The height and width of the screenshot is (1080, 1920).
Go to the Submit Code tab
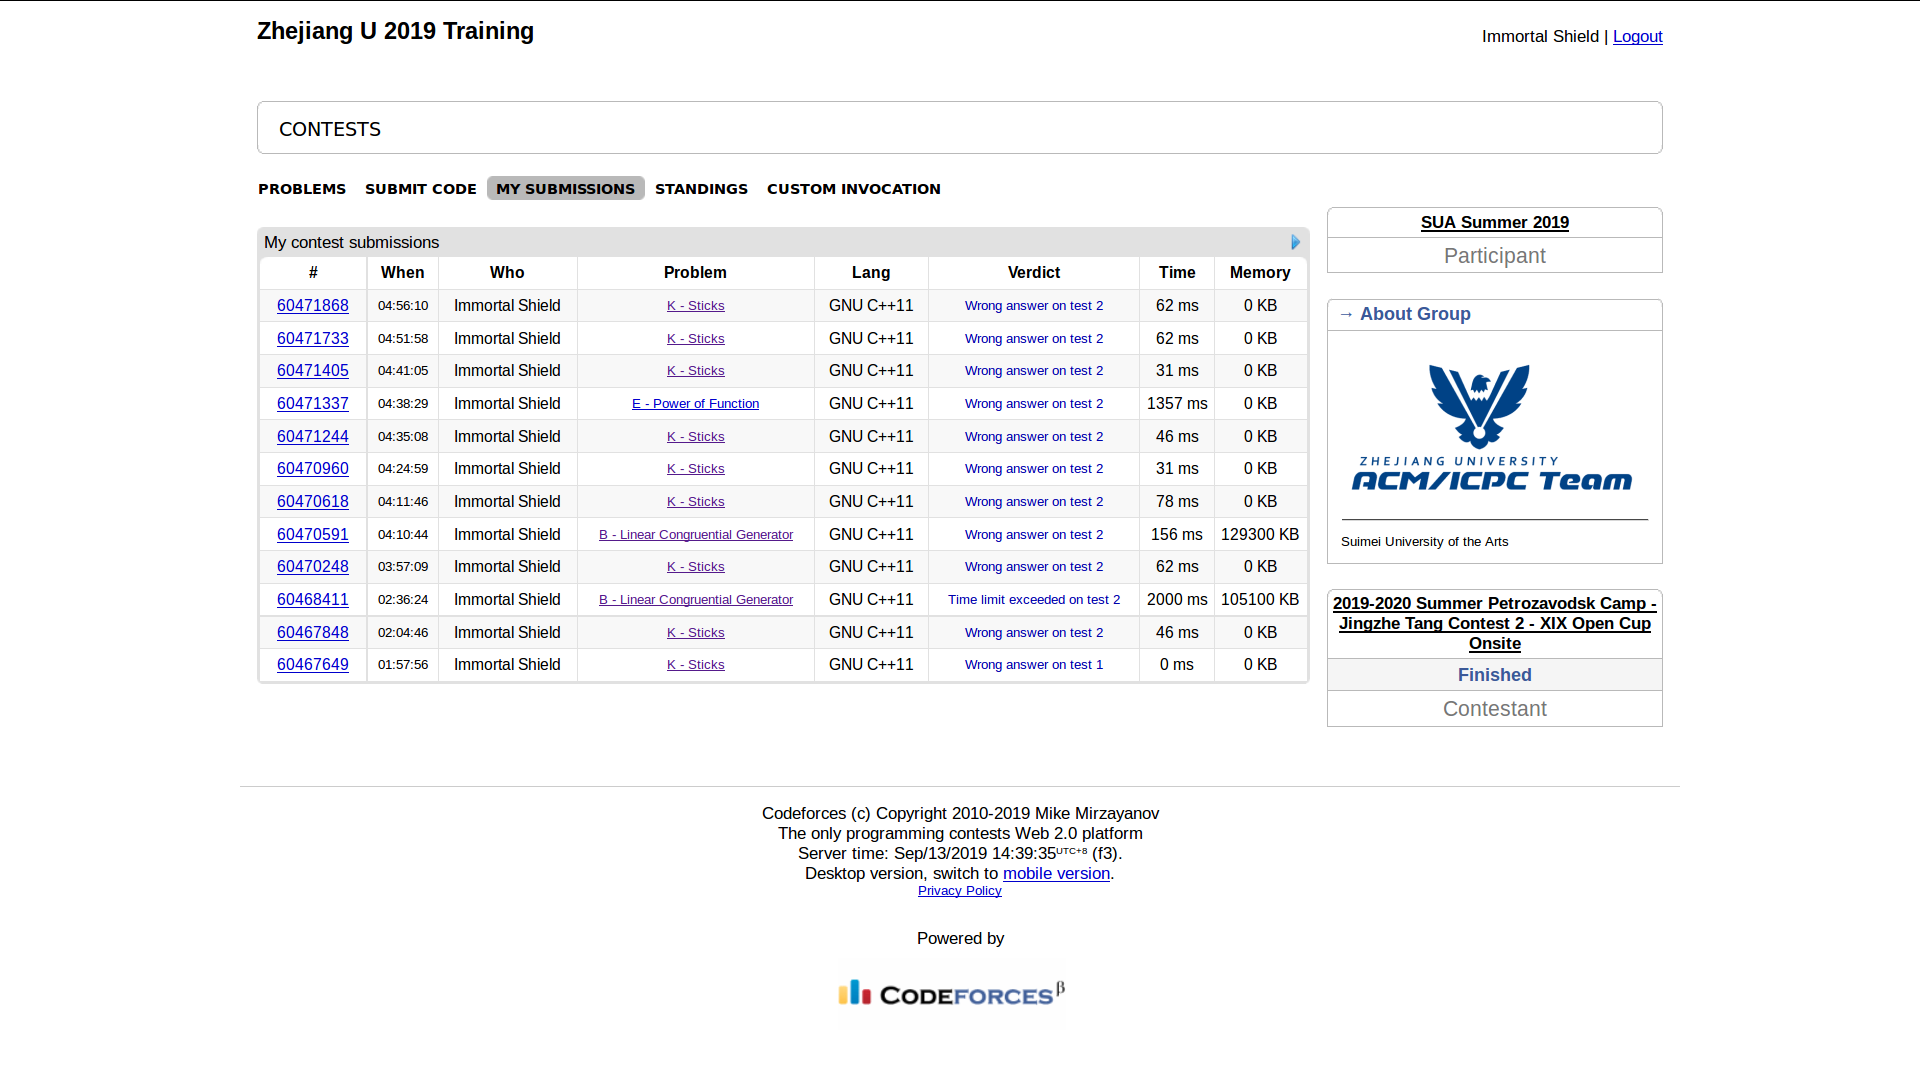tap(420, 189)
